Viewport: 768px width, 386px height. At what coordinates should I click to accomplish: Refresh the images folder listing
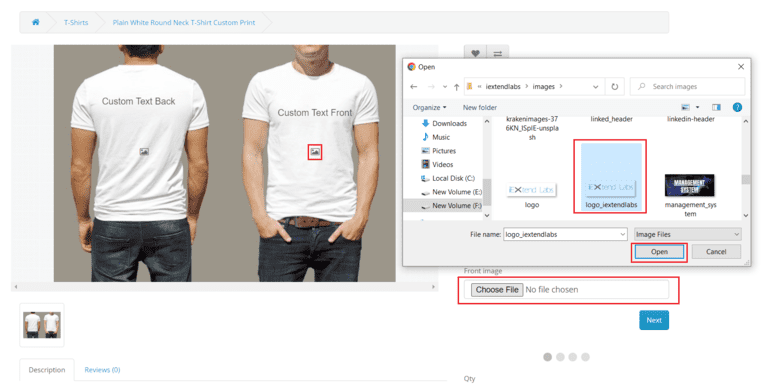click(615, 87)
